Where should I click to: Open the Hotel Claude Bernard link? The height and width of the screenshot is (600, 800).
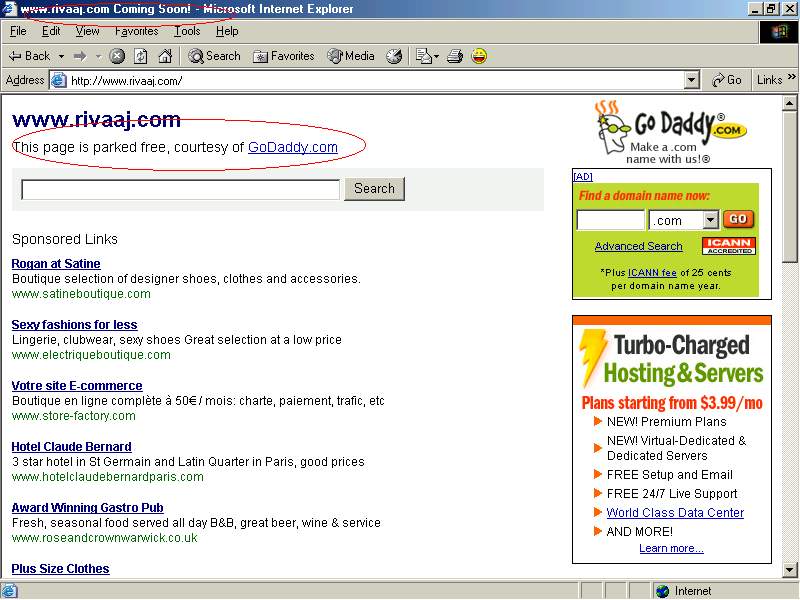tap(71, 447)
